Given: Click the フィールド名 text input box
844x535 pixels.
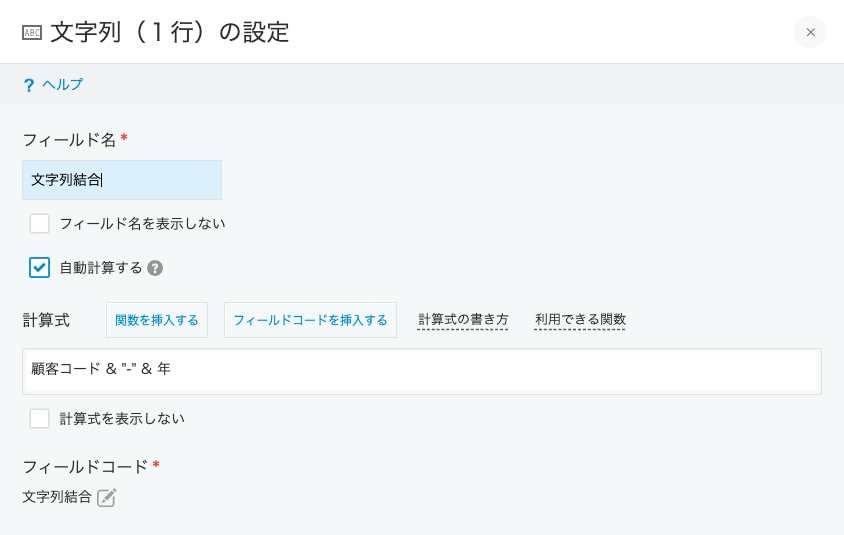Looking at the screenshot, I should [x=122, y=180].
